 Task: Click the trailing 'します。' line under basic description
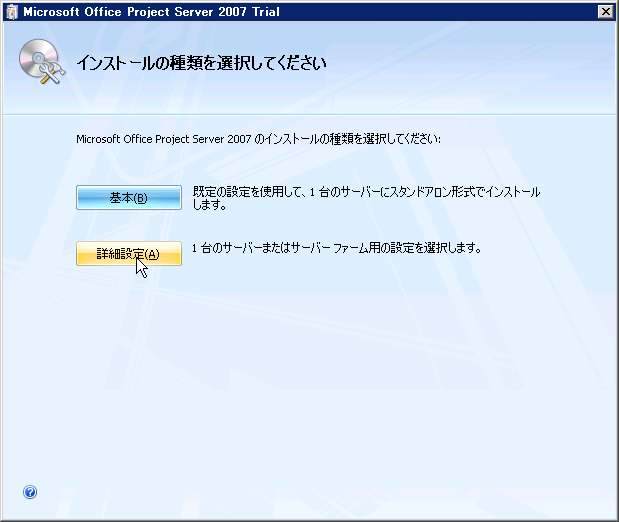tap(210, 206)
